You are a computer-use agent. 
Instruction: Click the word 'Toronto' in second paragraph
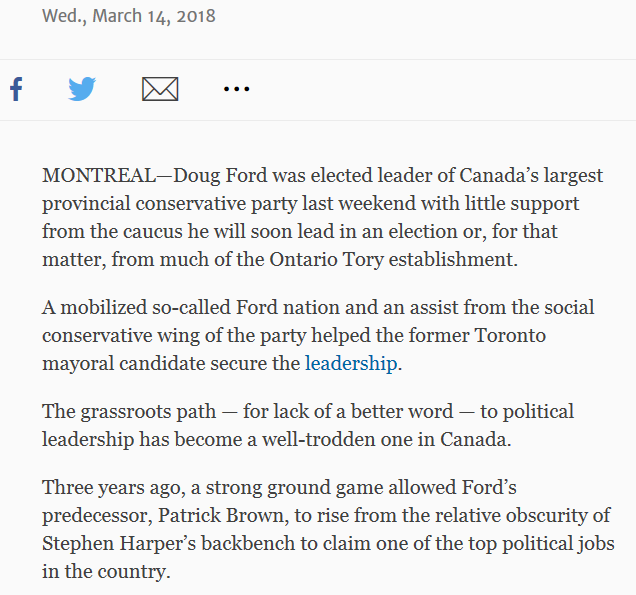[x=510, y=335]
